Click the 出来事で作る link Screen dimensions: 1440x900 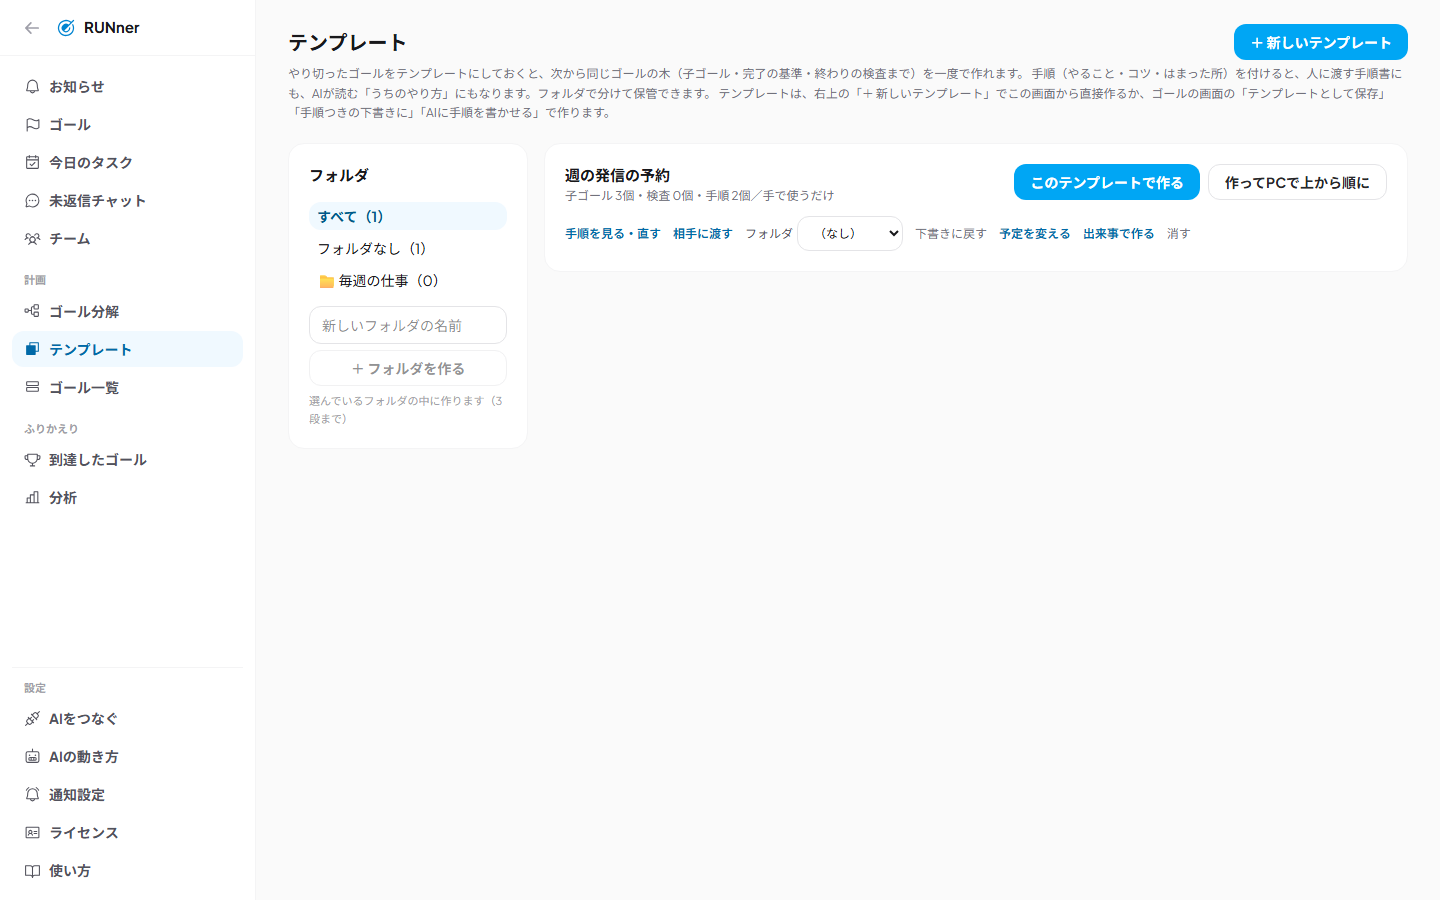click(x=1119, y=234)
